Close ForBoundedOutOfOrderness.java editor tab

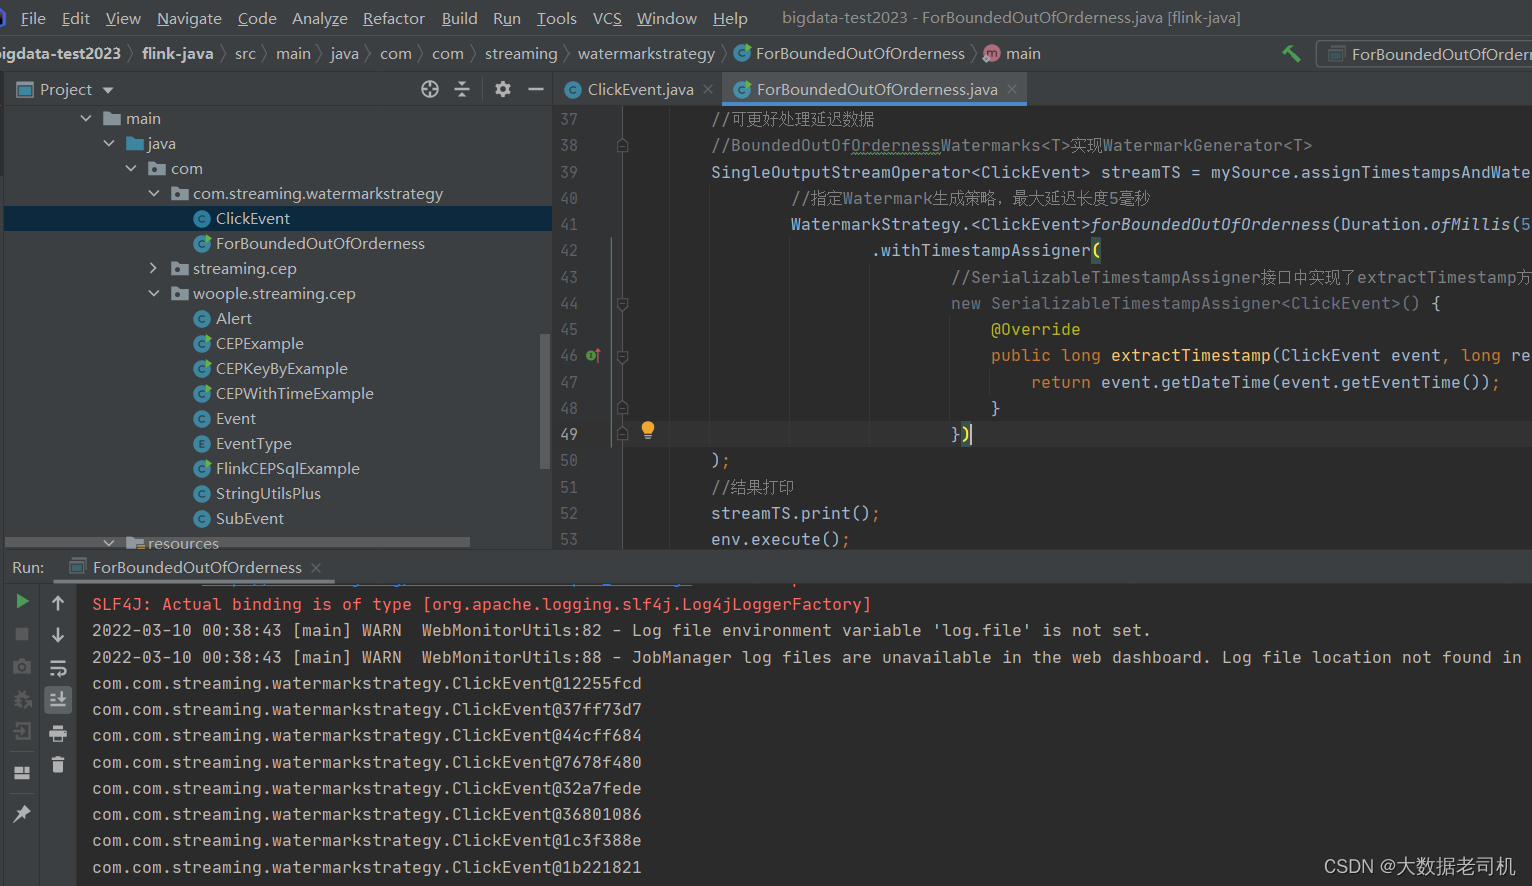[1012, 89]
